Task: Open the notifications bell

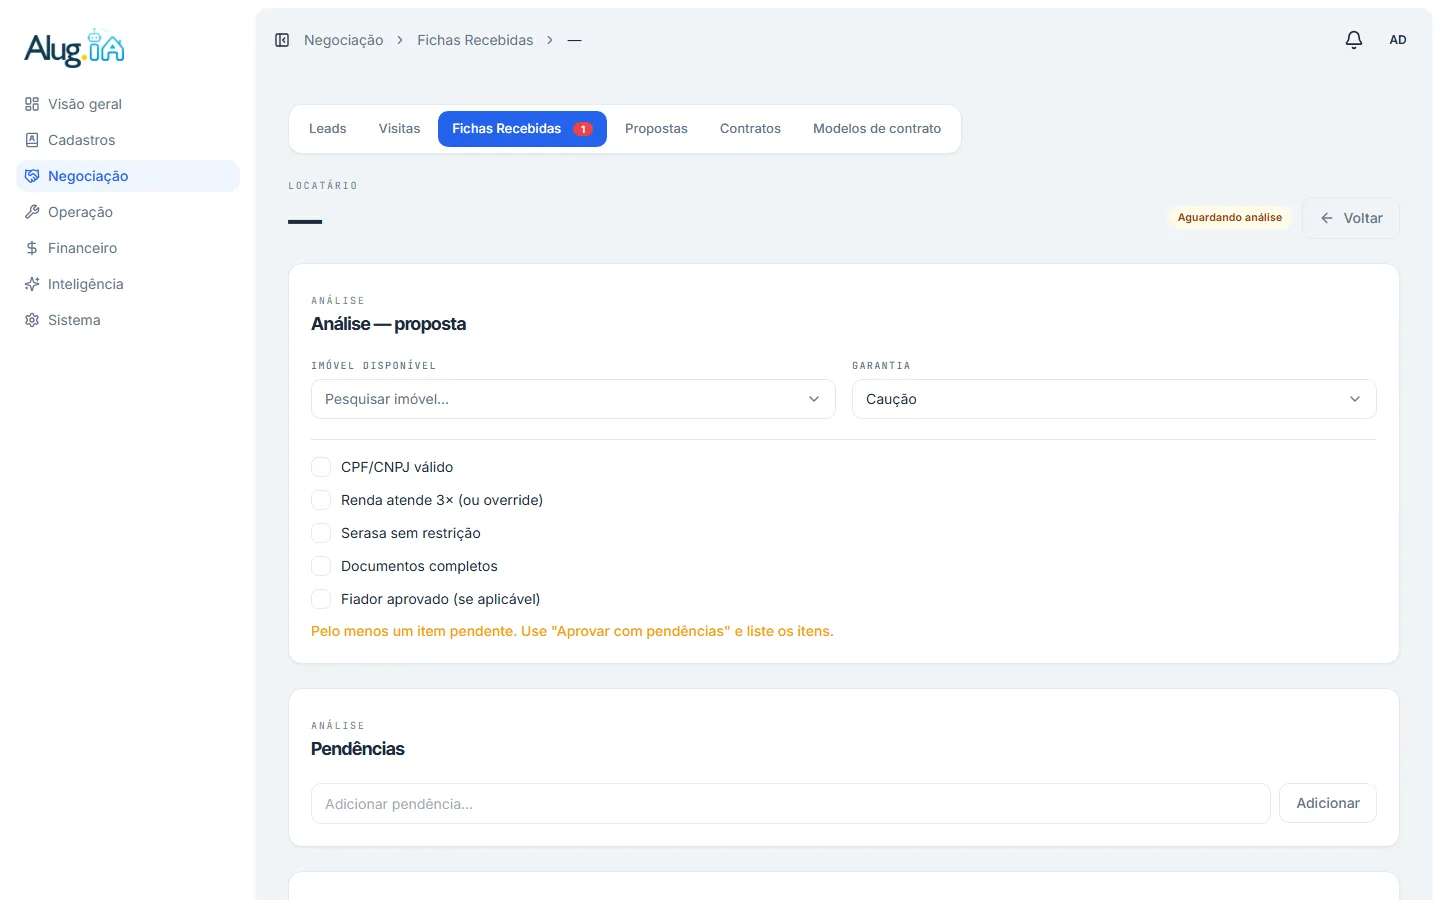Action: 1354,40
